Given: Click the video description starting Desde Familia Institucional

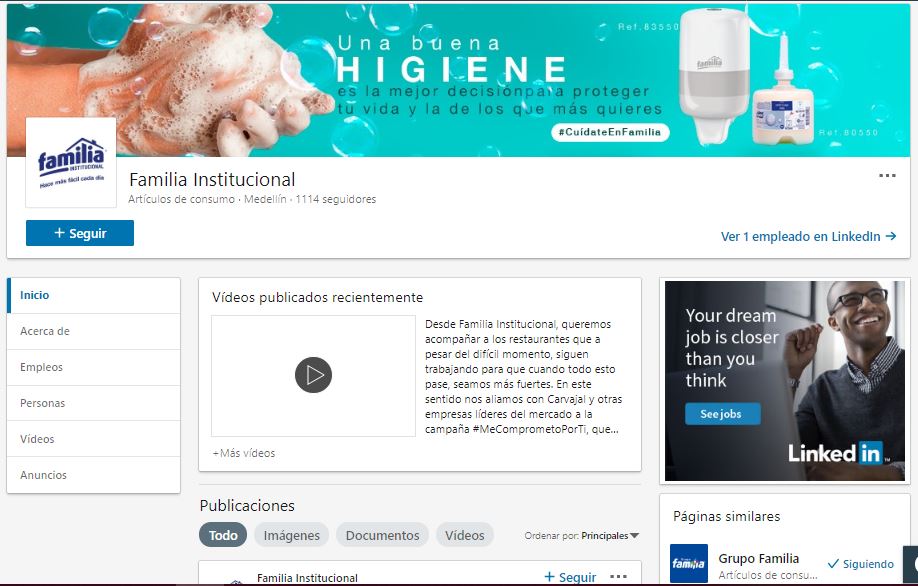Looking at the screenshot, I should [x=523, y=376].
